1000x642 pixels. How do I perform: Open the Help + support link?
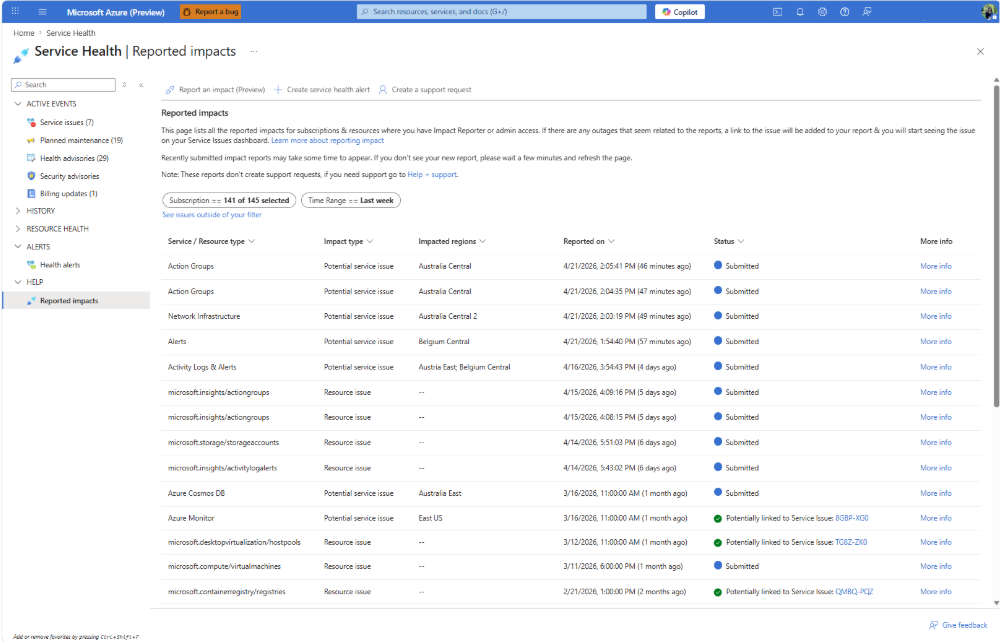click(x=432, y=174)
